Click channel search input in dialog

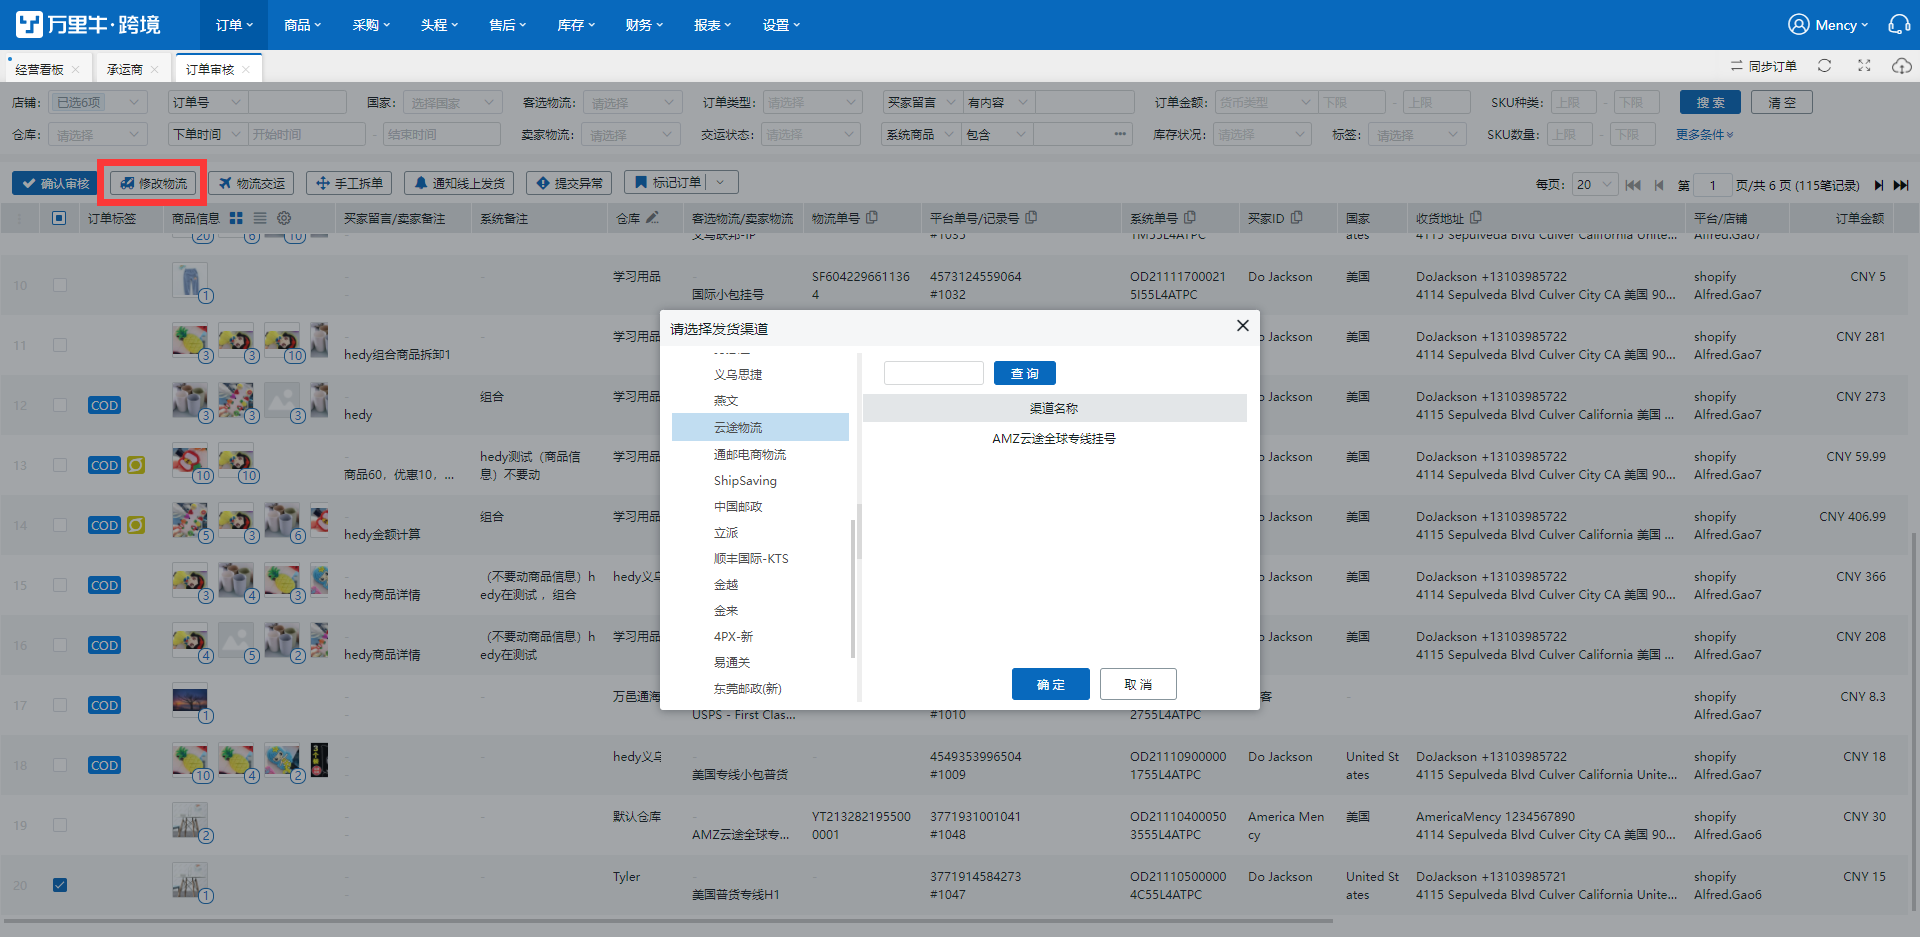tap(934, 373)
